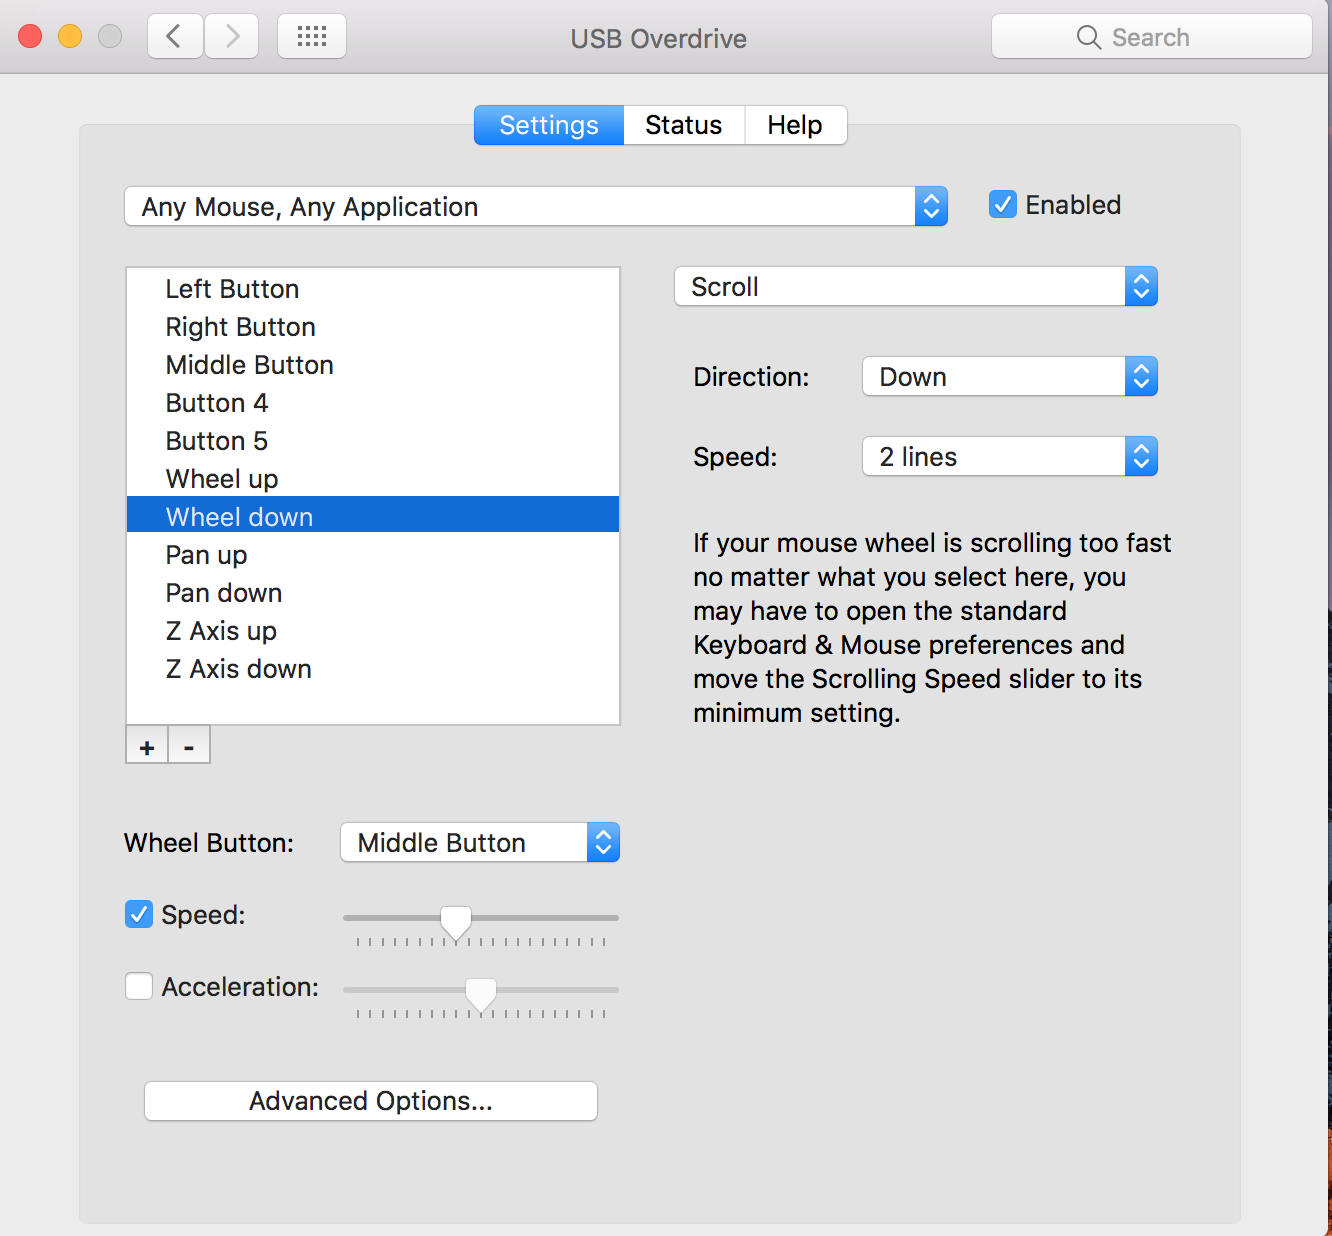
Task: Click the magnifying glass search icon
Action: 1088,37
